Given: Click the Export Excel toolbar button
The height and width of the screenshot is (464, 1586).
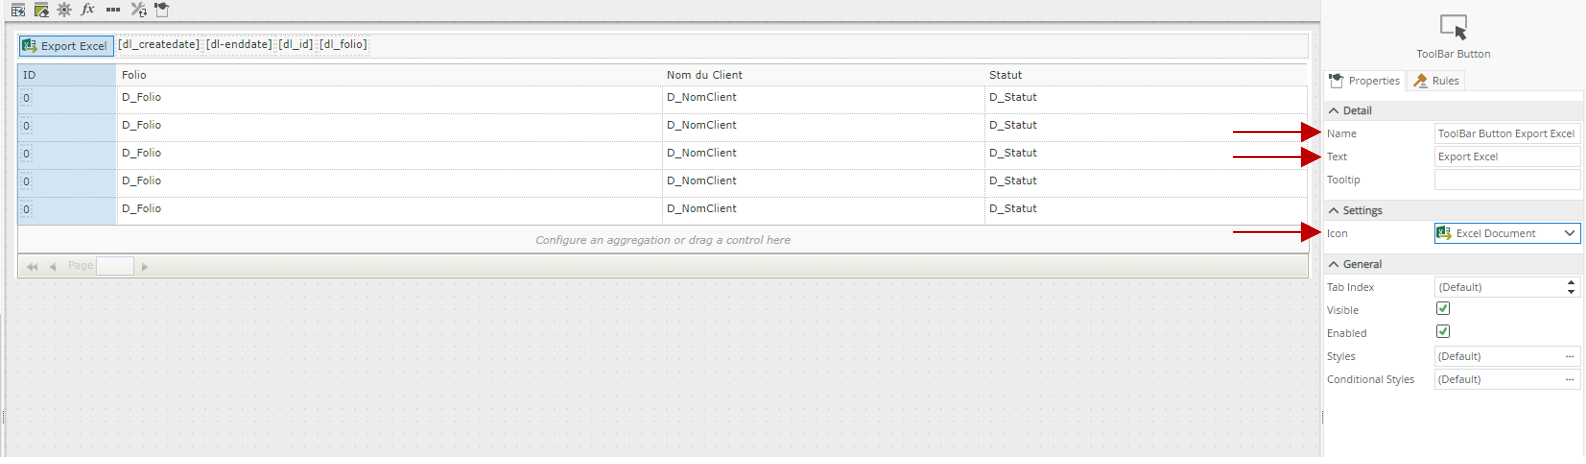Looking at the screenshot, I should tap(66, 46).
